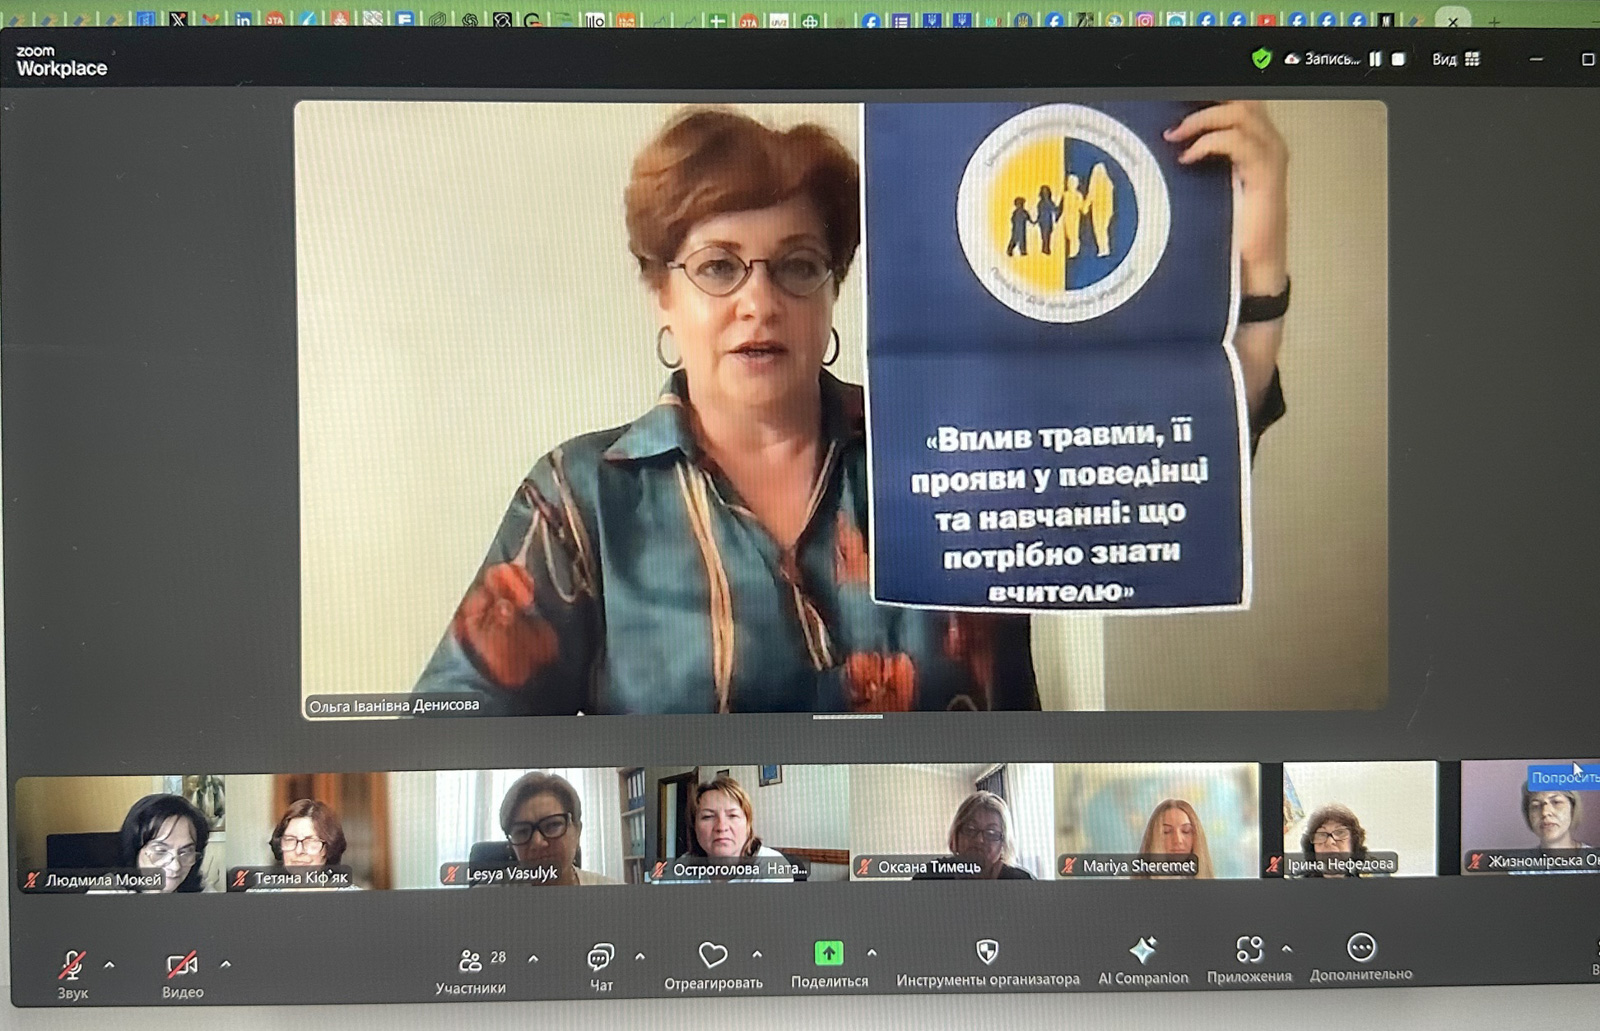The image size is (1600, 1031).
Task: Click the green Поделиться share screen icon
Action: pyautogui.click(x=828, y=954)
